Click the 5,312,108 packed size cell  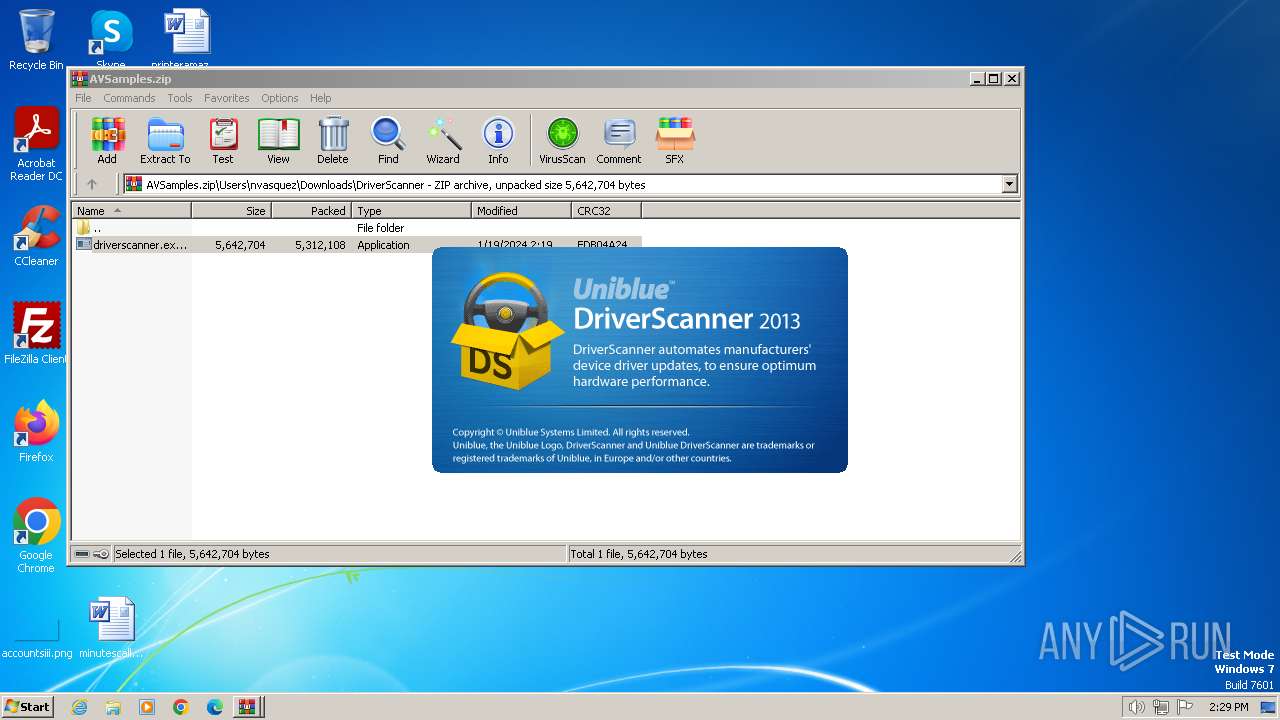(x=320, y=245)
